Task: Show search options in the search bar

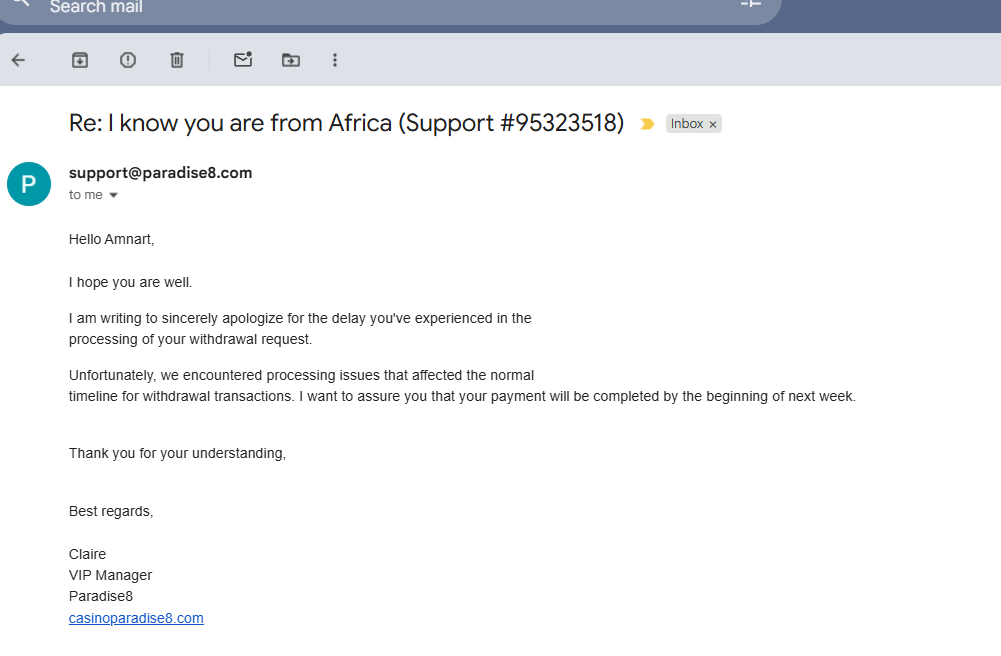Action: tap(751, 5)
